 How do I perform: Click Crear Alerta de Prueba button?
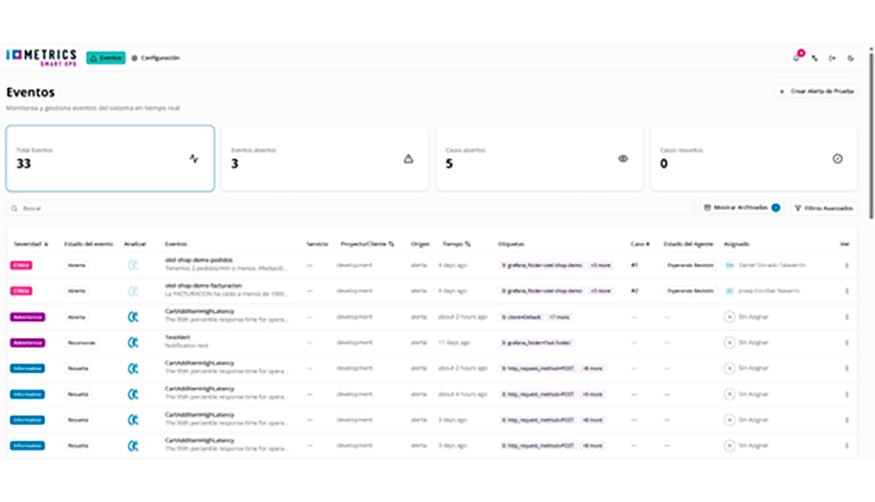point(816,91)
